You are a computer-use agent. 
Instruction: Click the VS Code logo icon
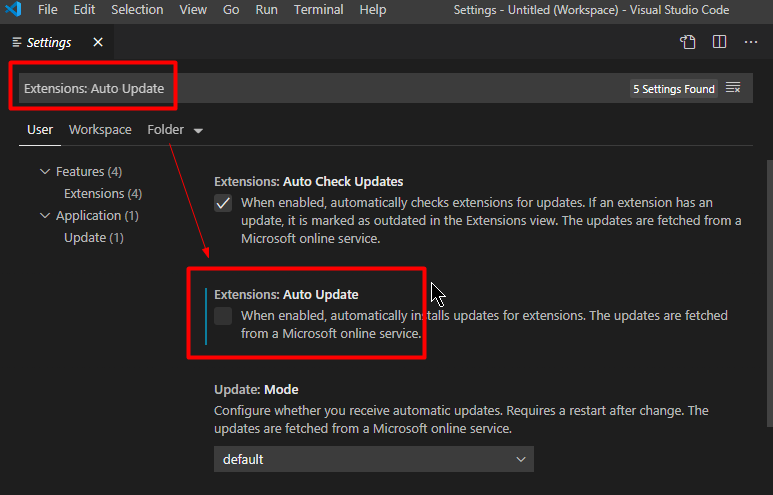click(12, 9)
